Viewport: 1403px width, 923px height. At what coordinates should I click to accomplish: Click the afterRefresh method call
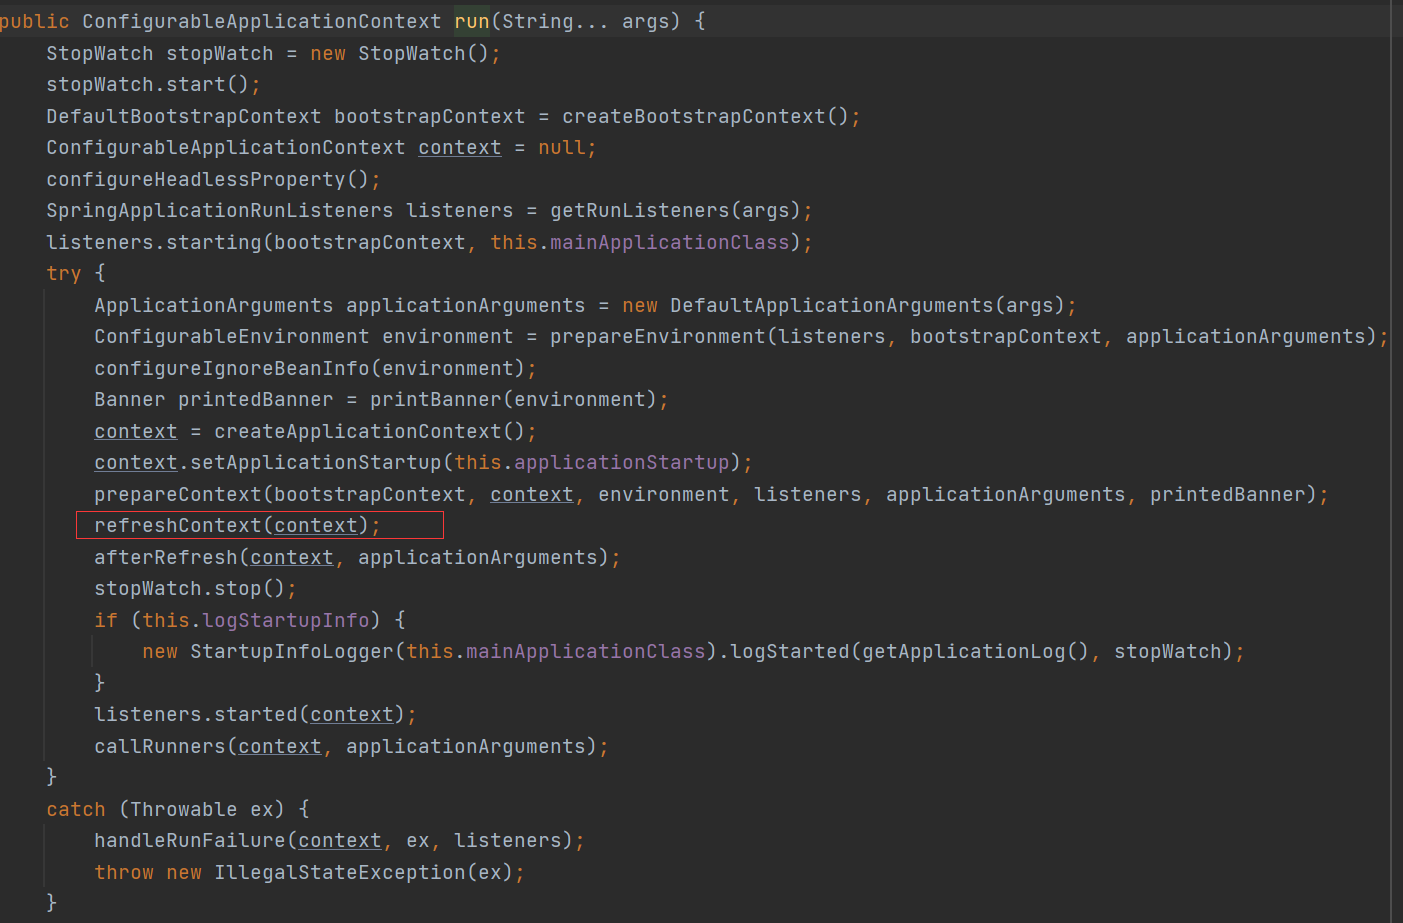coord(165,557)
